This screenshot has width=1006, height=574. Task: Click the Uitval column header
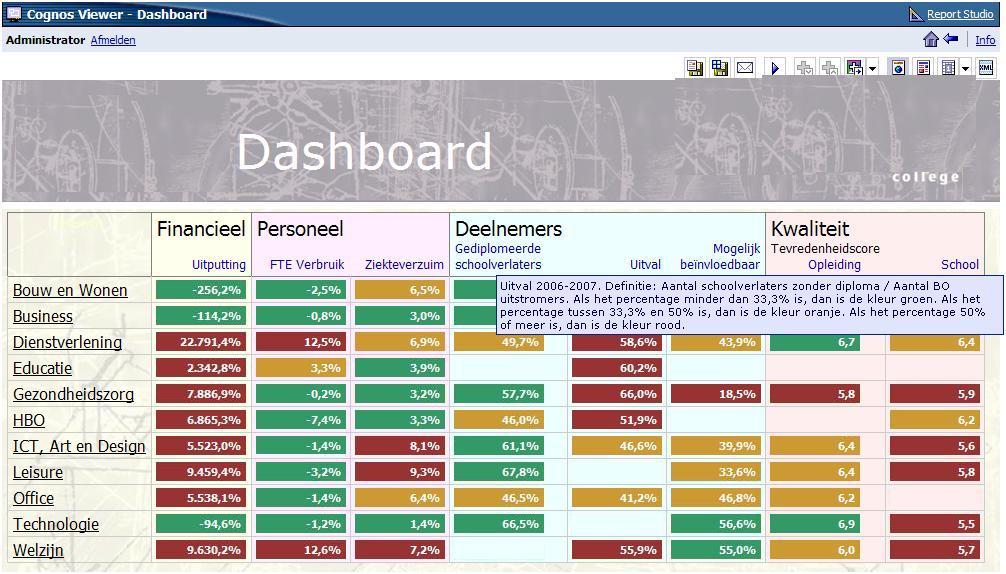[645, 264]
